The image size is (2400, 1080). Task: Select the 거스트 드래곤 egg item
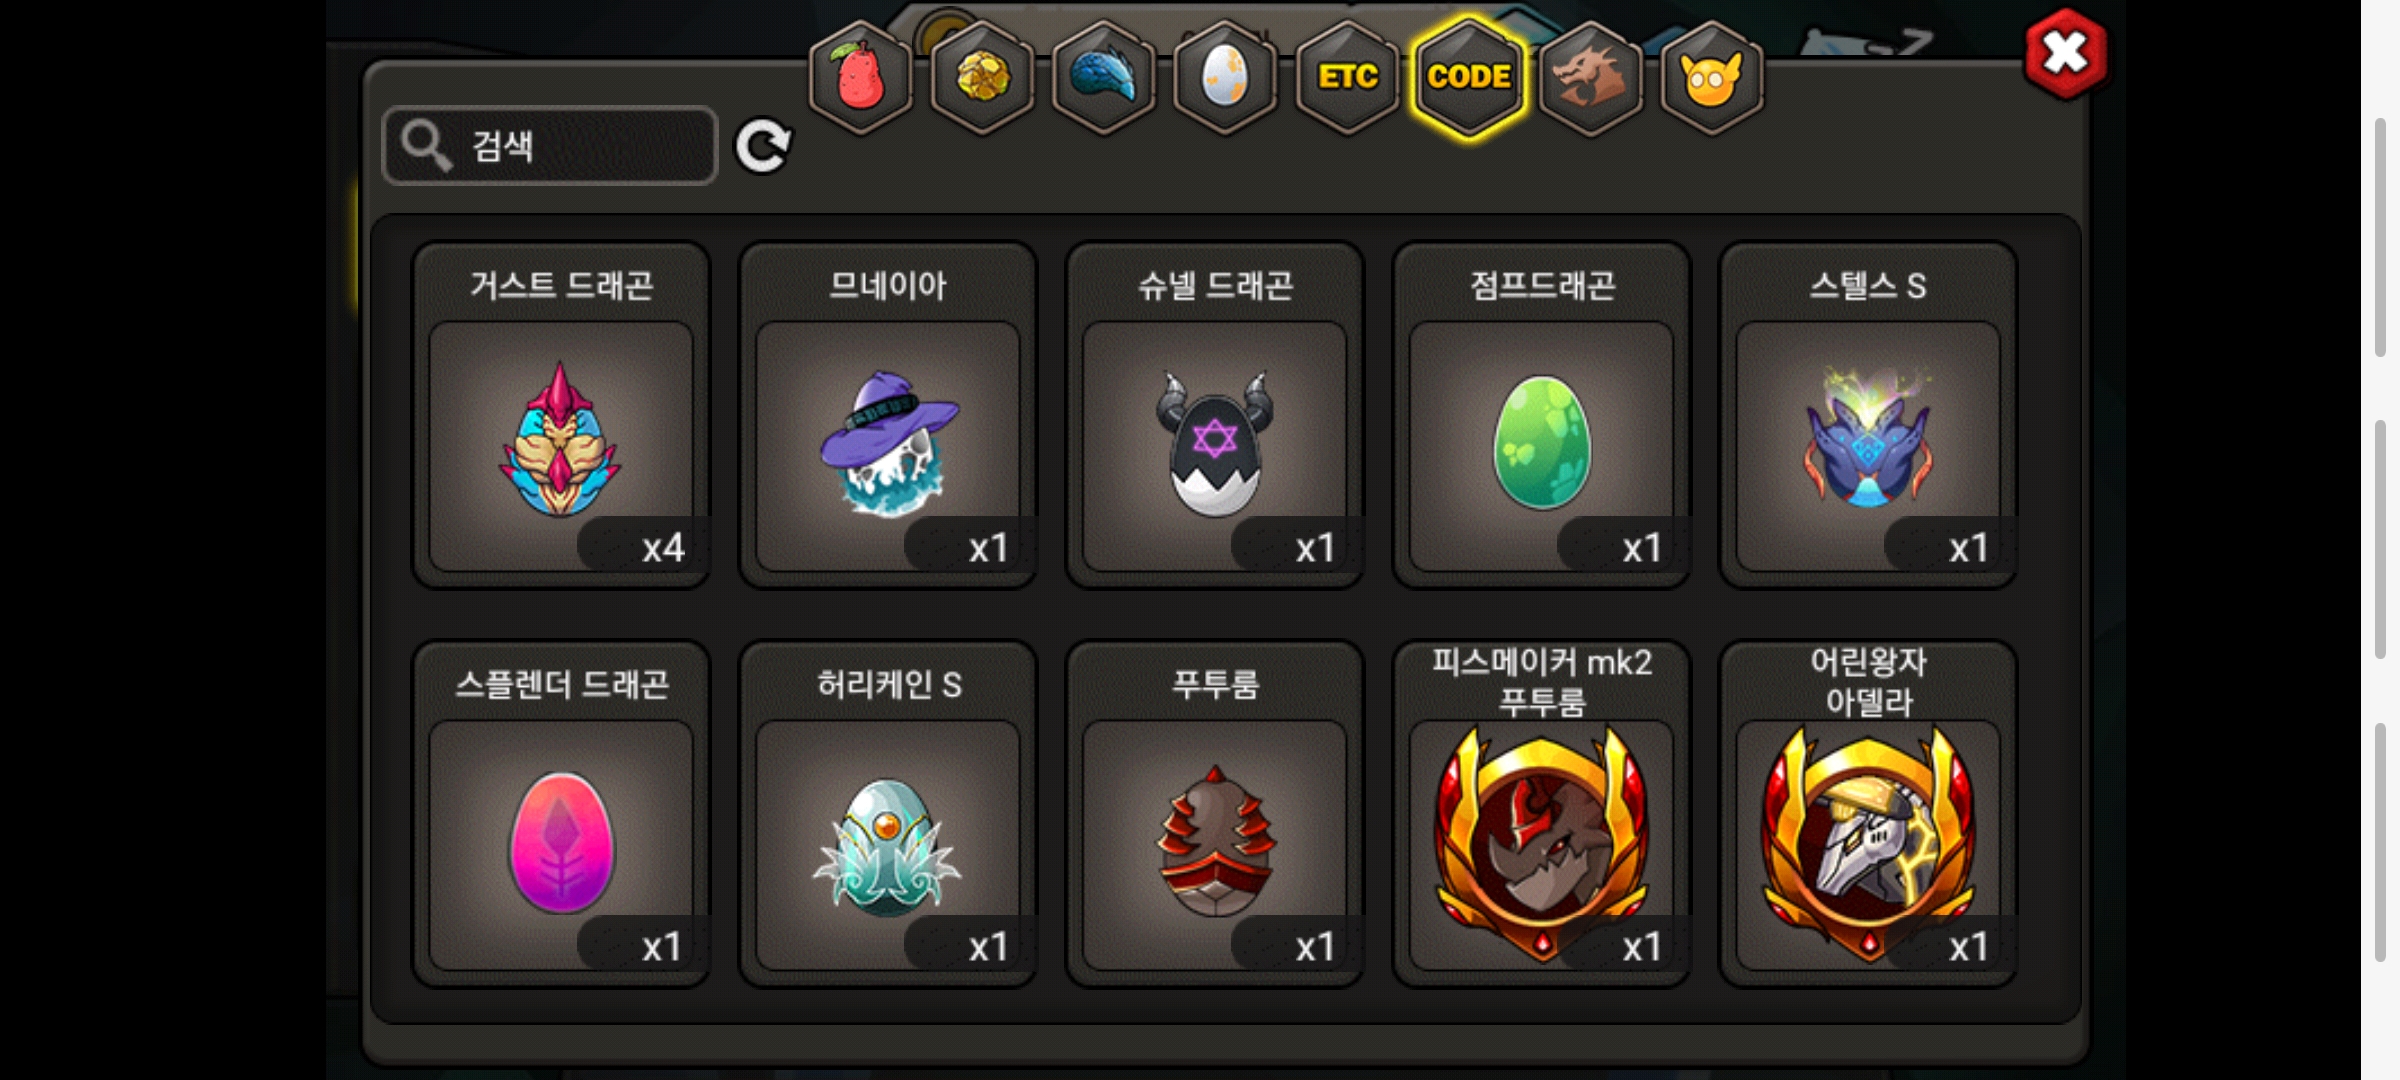[x=561, y=415]
